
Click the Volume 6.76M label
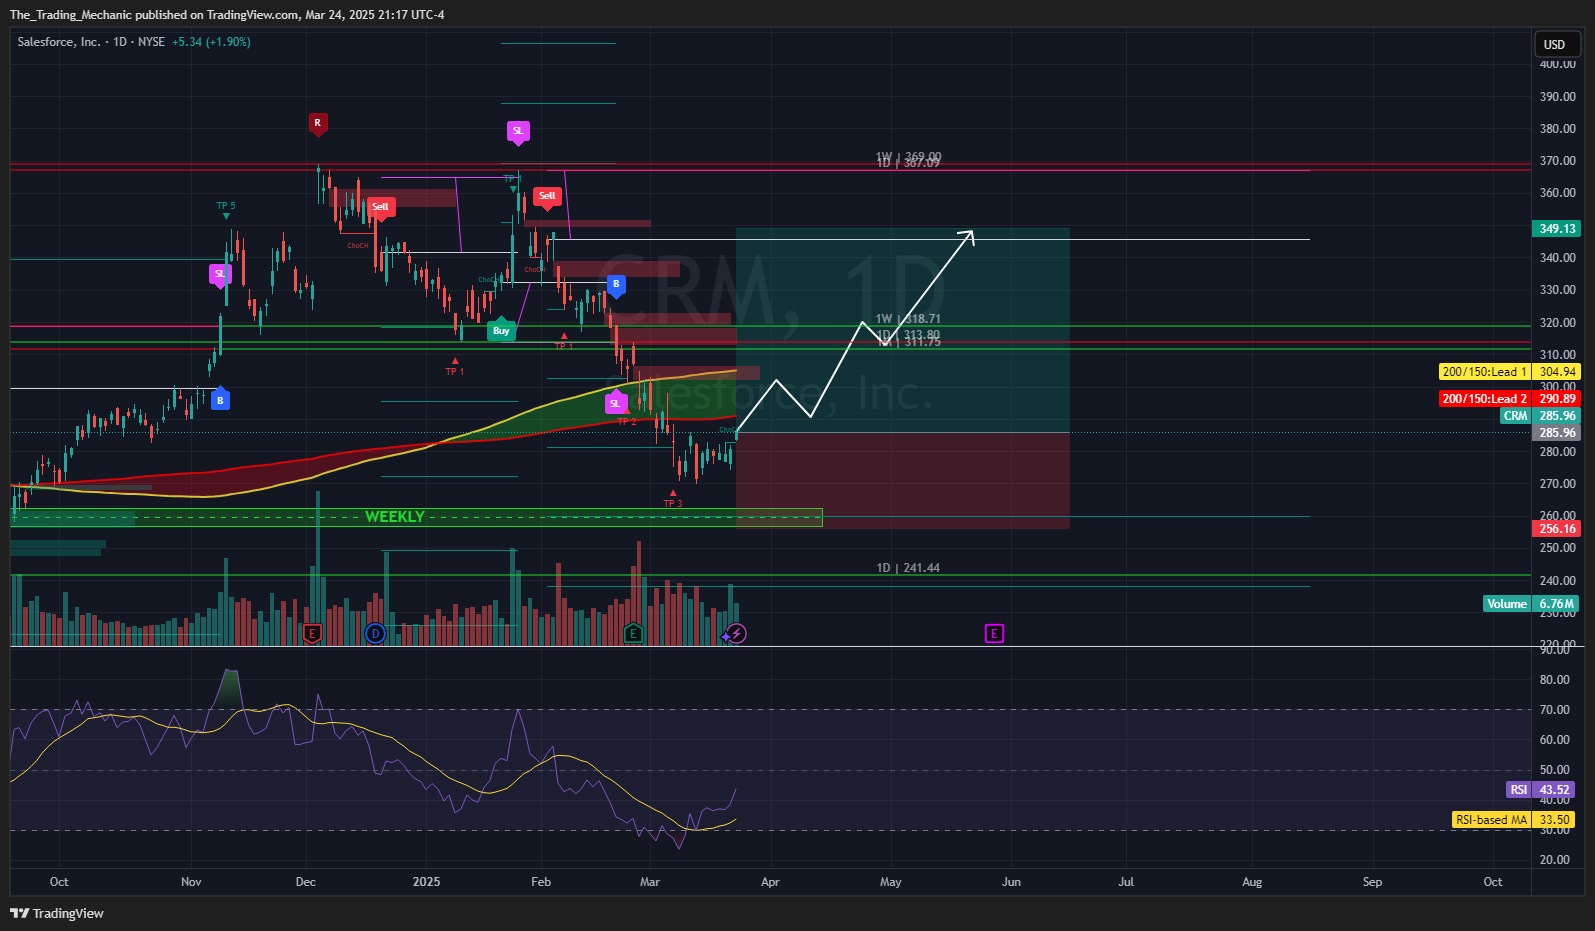1531,604
